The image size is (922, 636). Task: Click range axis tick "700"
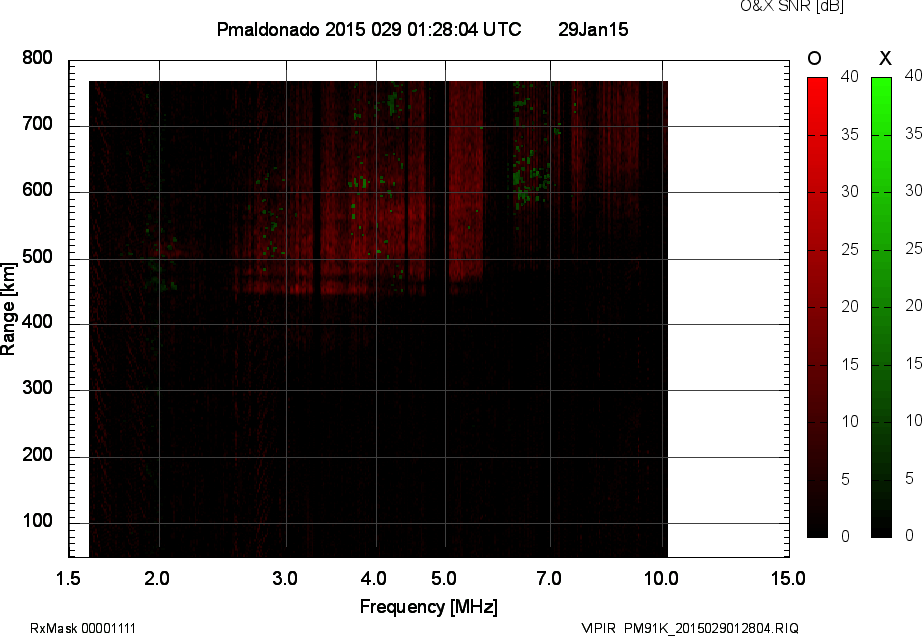click(37, 124)
